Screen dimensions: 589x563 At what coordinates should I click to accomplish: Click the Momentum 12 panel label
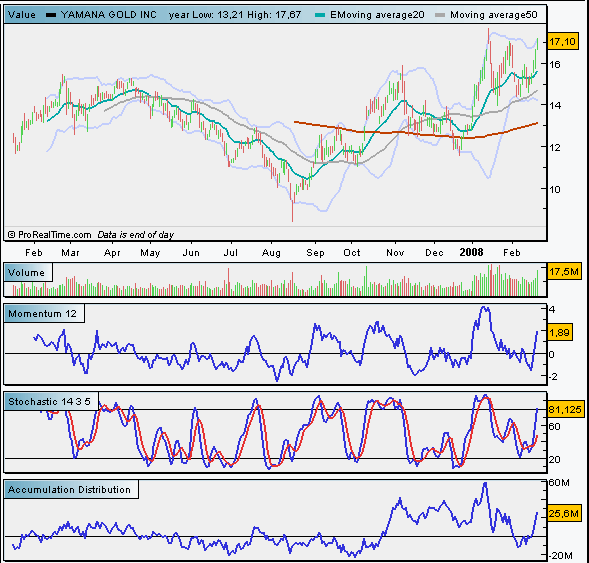(44, 314)
